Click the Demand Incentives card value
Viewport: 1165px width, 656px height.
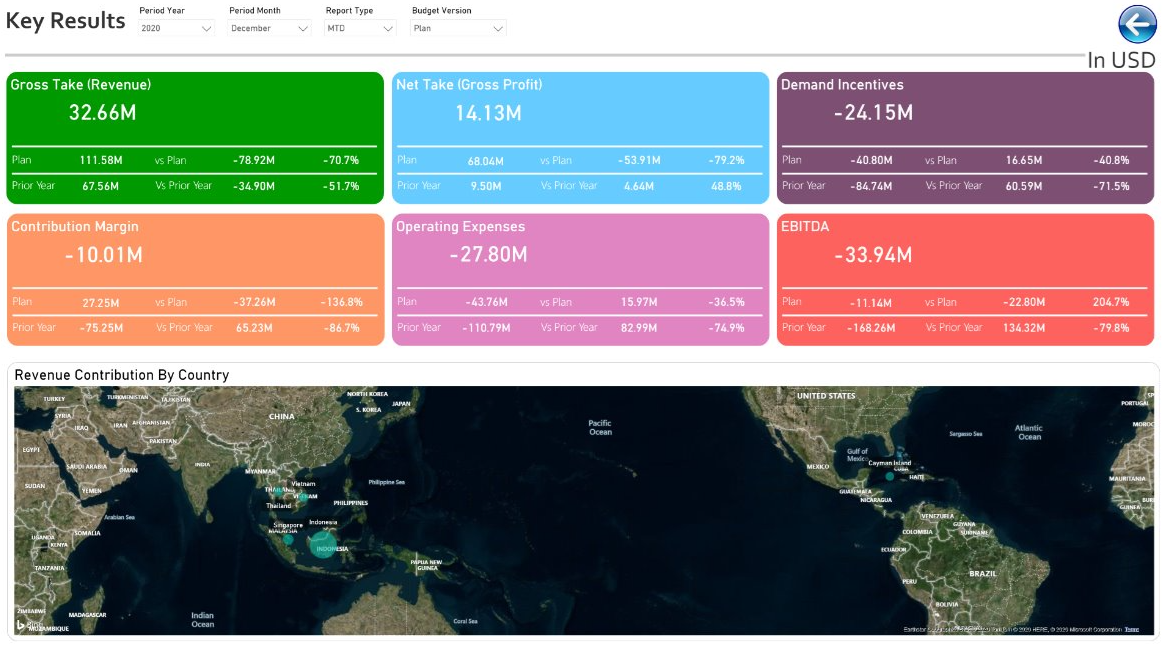click(873, 113)
